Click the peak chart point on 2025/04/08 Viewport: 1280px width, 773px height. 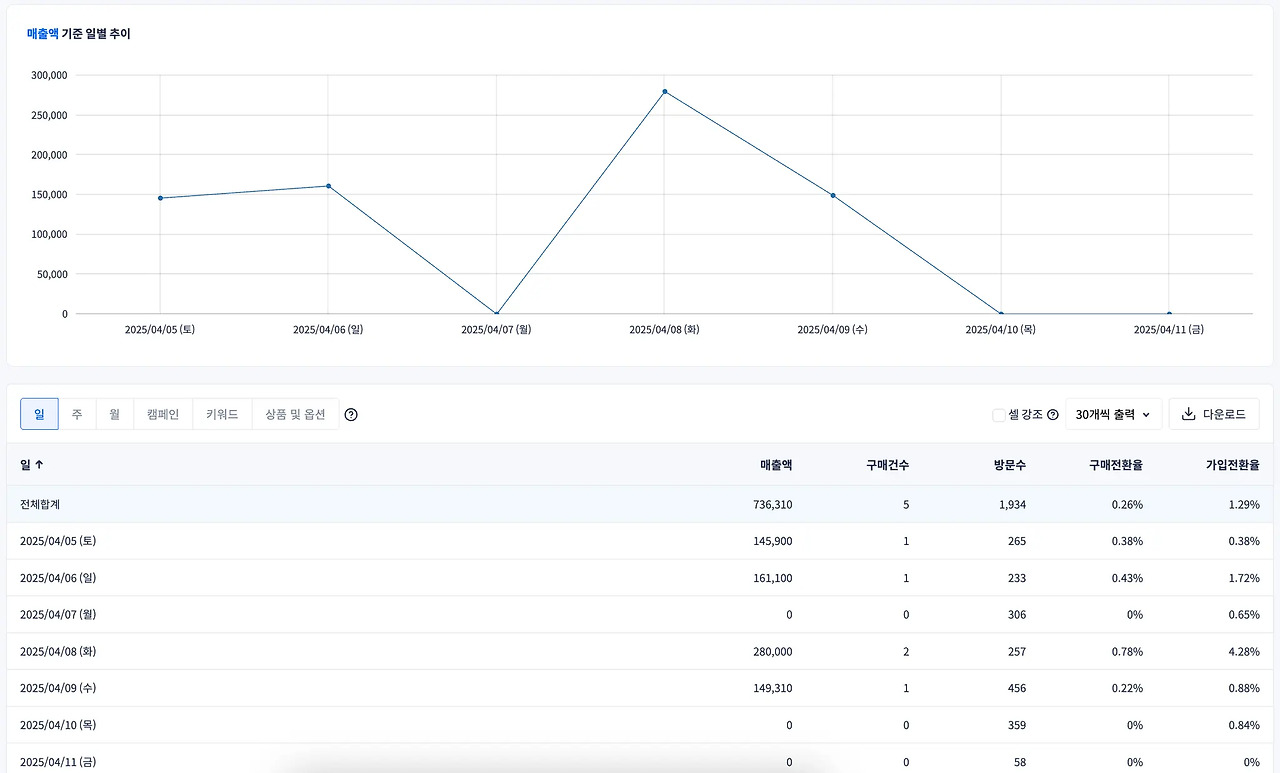[x=664, y=92]
